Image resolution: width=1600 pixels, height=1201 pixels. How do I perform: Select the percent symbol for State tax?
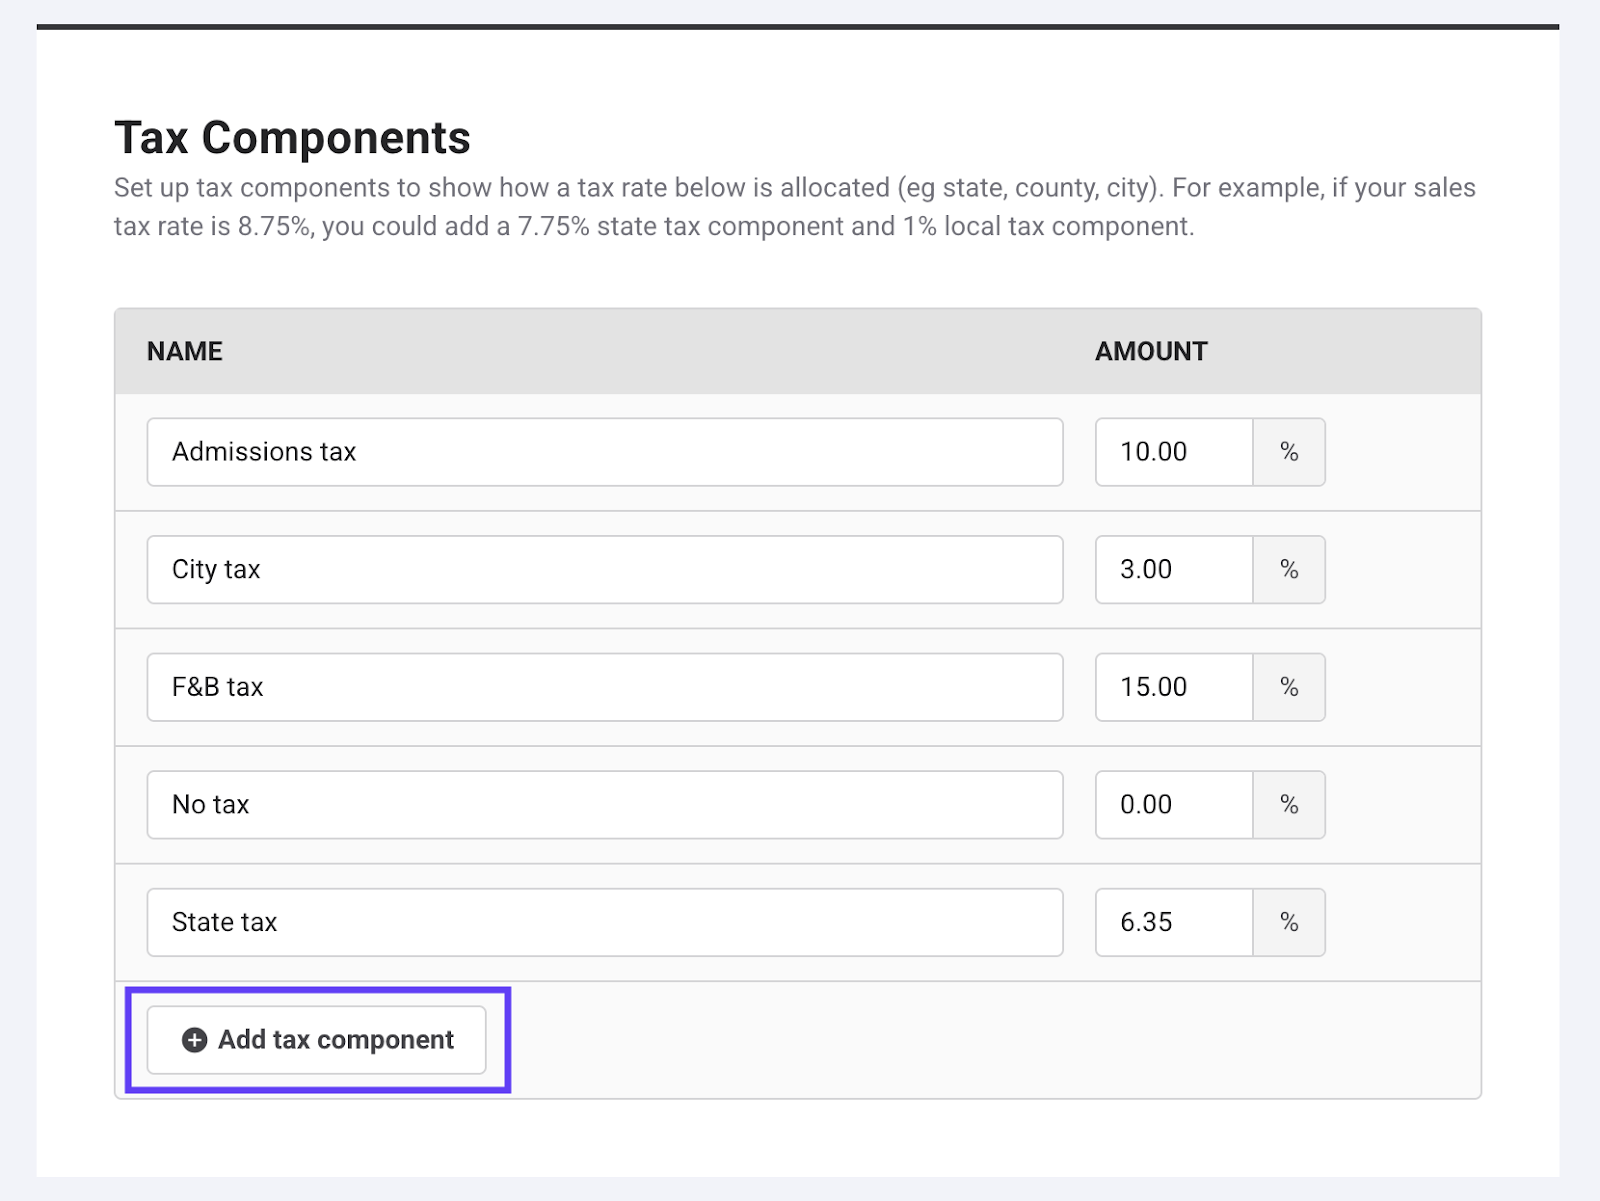[x=1289, y=922]
